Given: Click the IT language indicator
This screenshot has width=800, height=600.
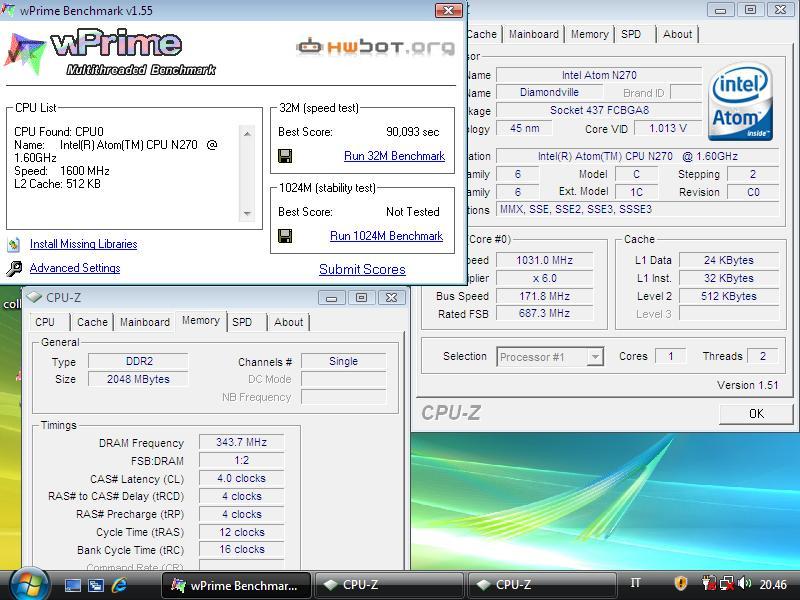Looking at the screenshot, I should [x=635, y=583].
